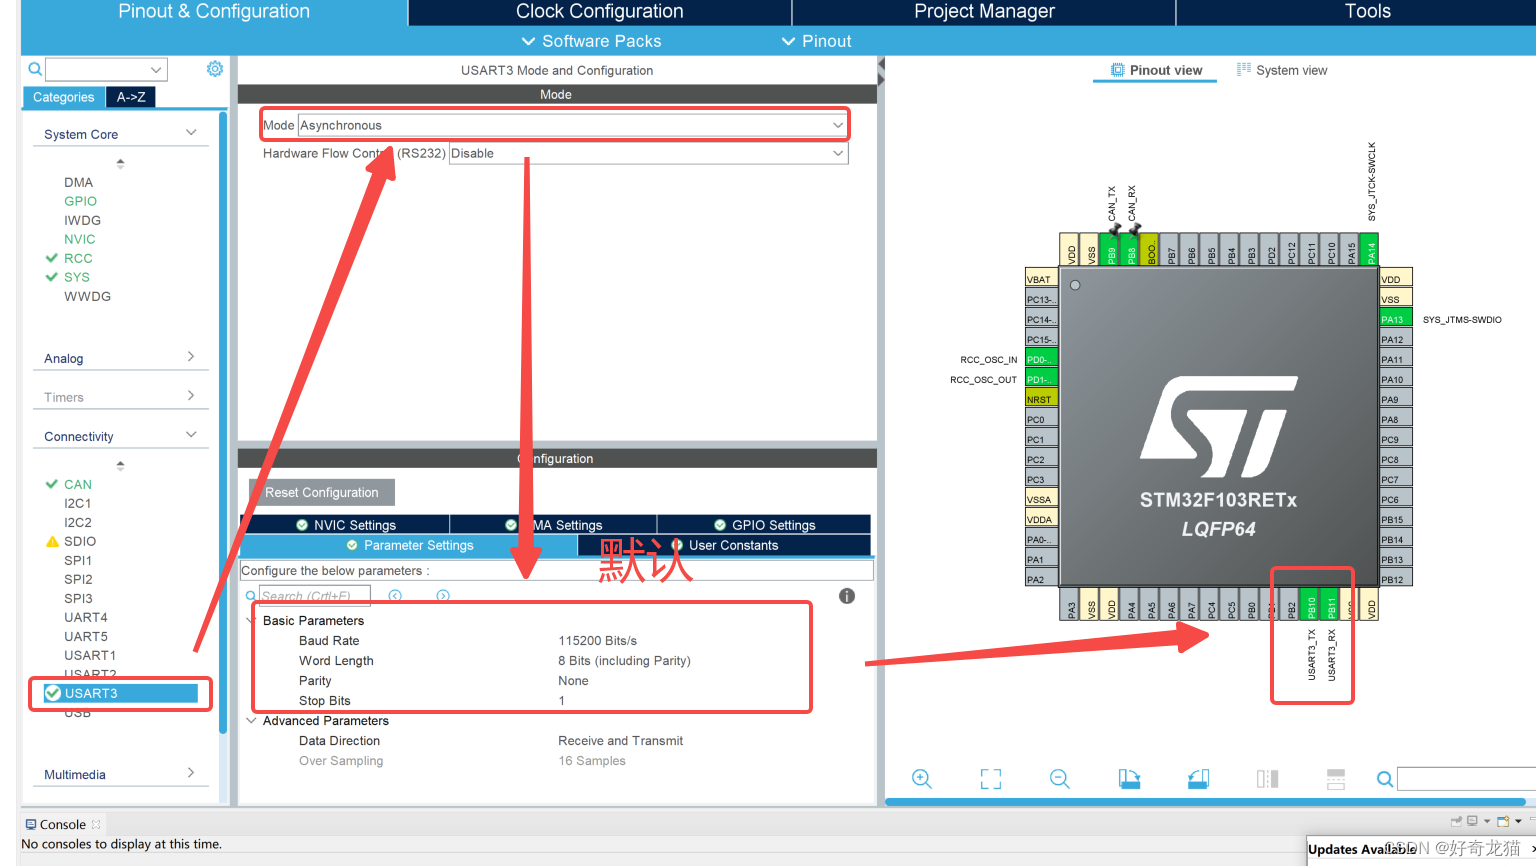Select the PA13 pin on the chip

1396,319
